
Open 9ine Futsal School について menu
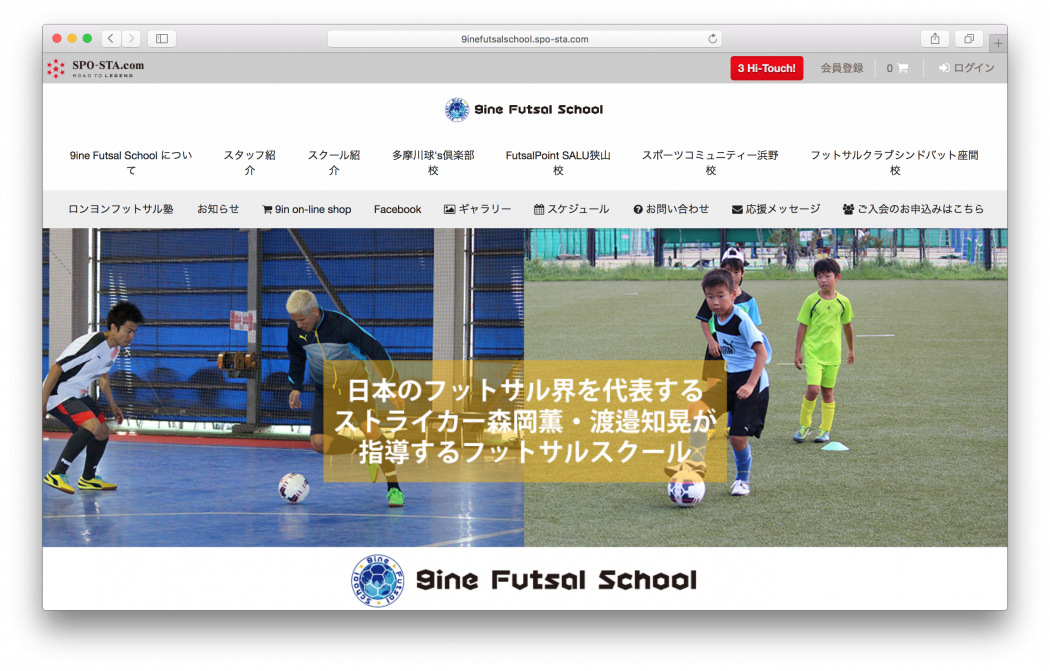[x=131, y=163]
